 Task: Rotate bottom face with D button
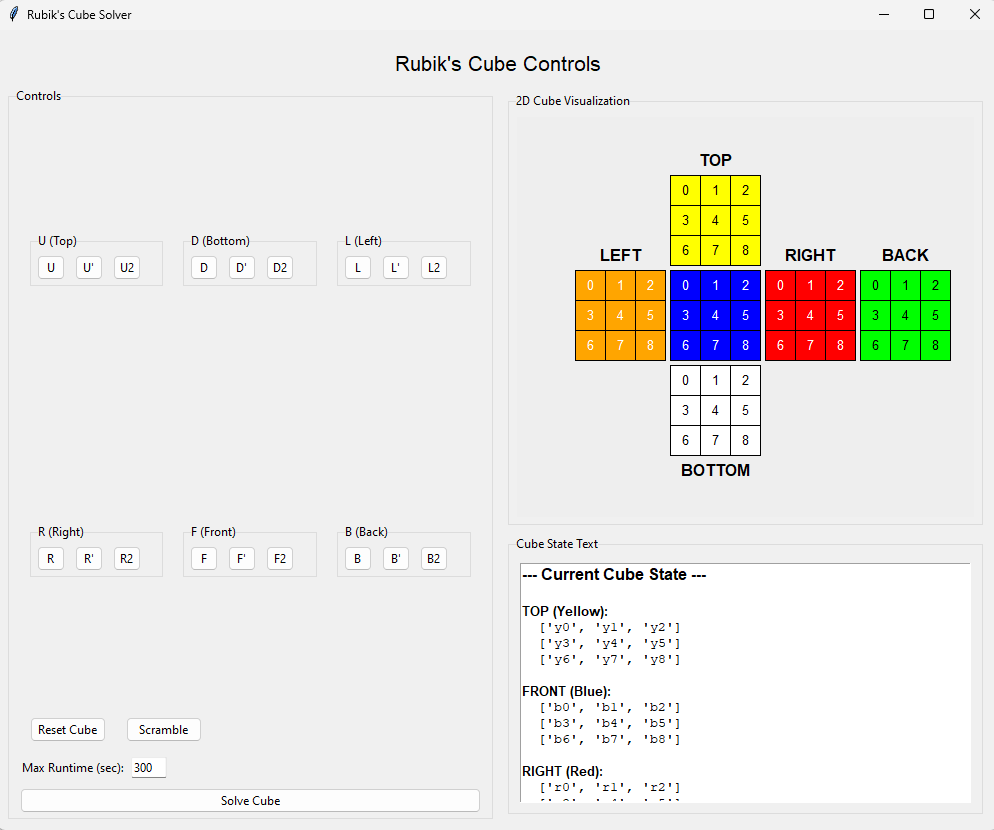click(x=203, y=268)
